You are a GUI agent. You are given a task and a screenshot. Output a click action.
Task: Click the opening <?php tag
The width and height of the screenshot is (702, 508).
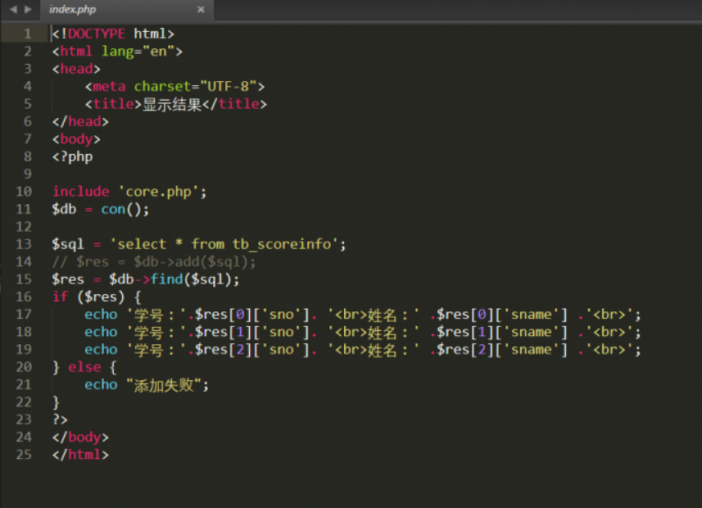click(x=72, y=156)
